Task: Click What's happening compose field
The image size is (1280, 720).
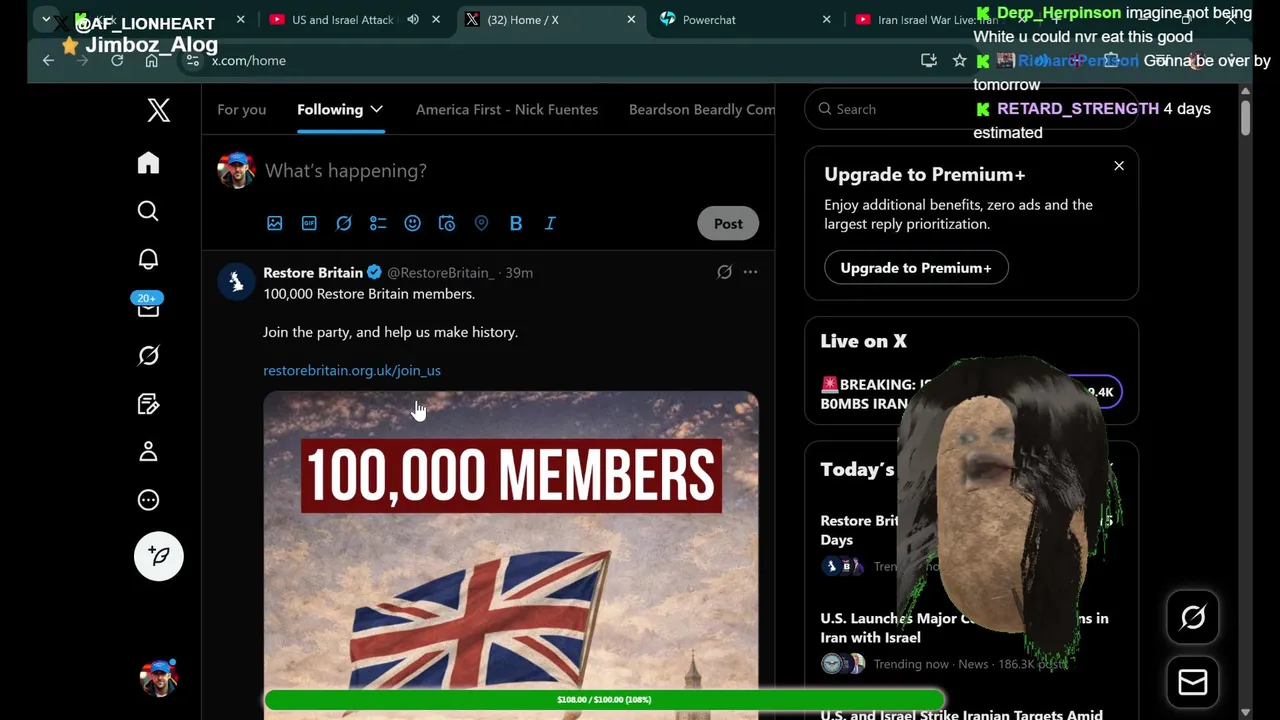Action: (346, 171)
